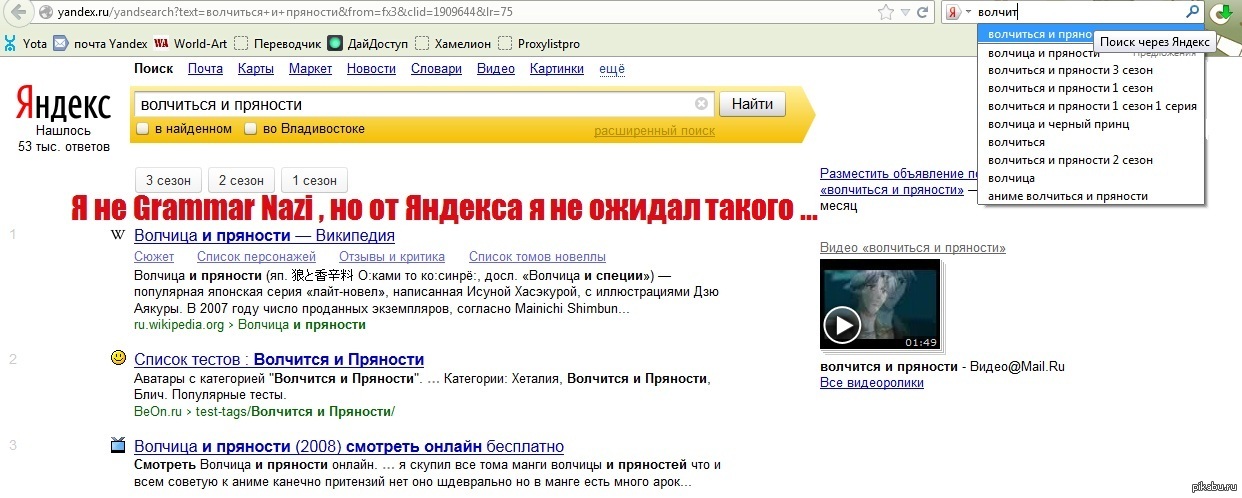The width and height of the screenshot is (1242, 498).
Task: Open the URL history dropdown arrow
Action: pyautogui.click(x=905, y=13)
